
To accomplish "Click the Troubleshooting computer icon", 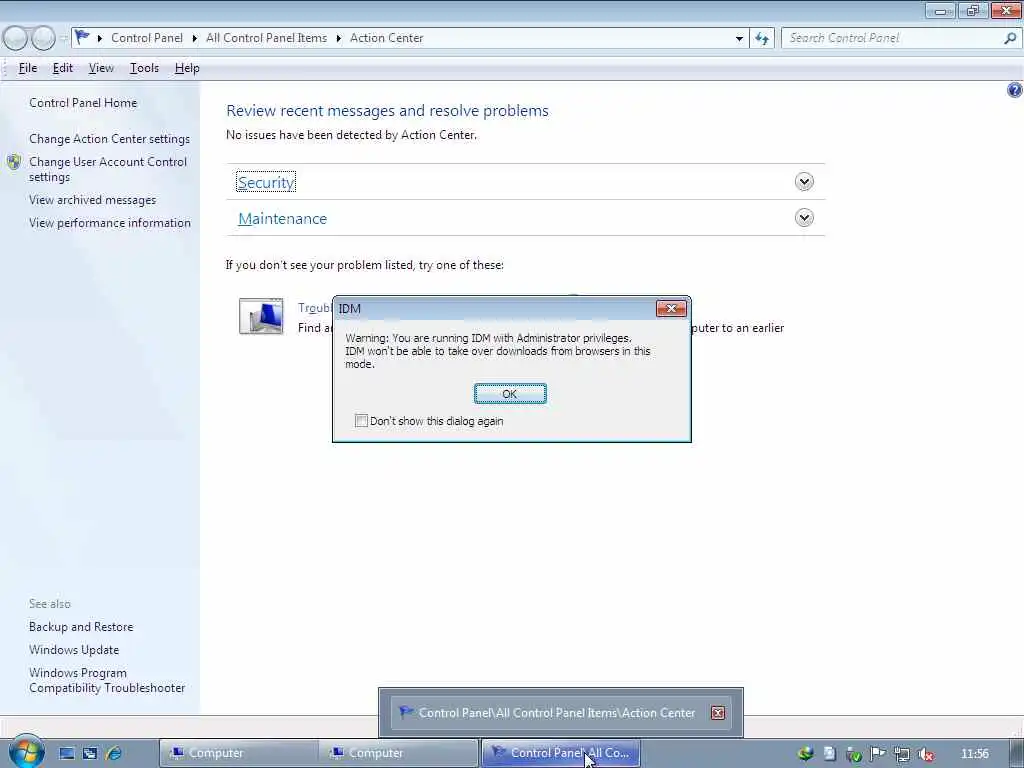I will click(261, 316).
